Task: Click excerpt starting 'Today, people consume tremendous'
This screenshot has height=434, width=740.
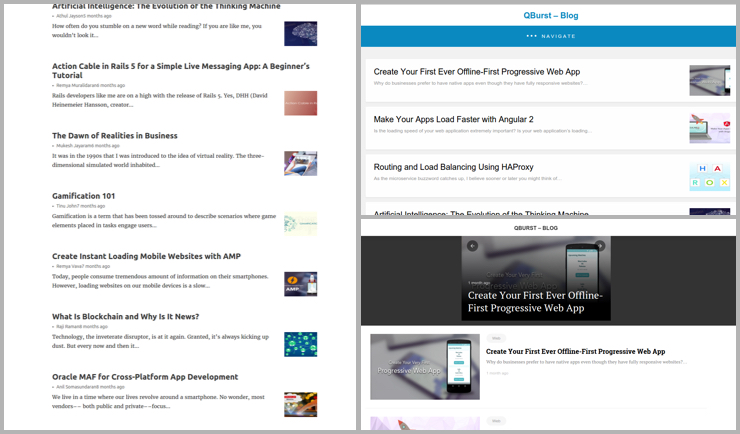Action: point(160,281)
